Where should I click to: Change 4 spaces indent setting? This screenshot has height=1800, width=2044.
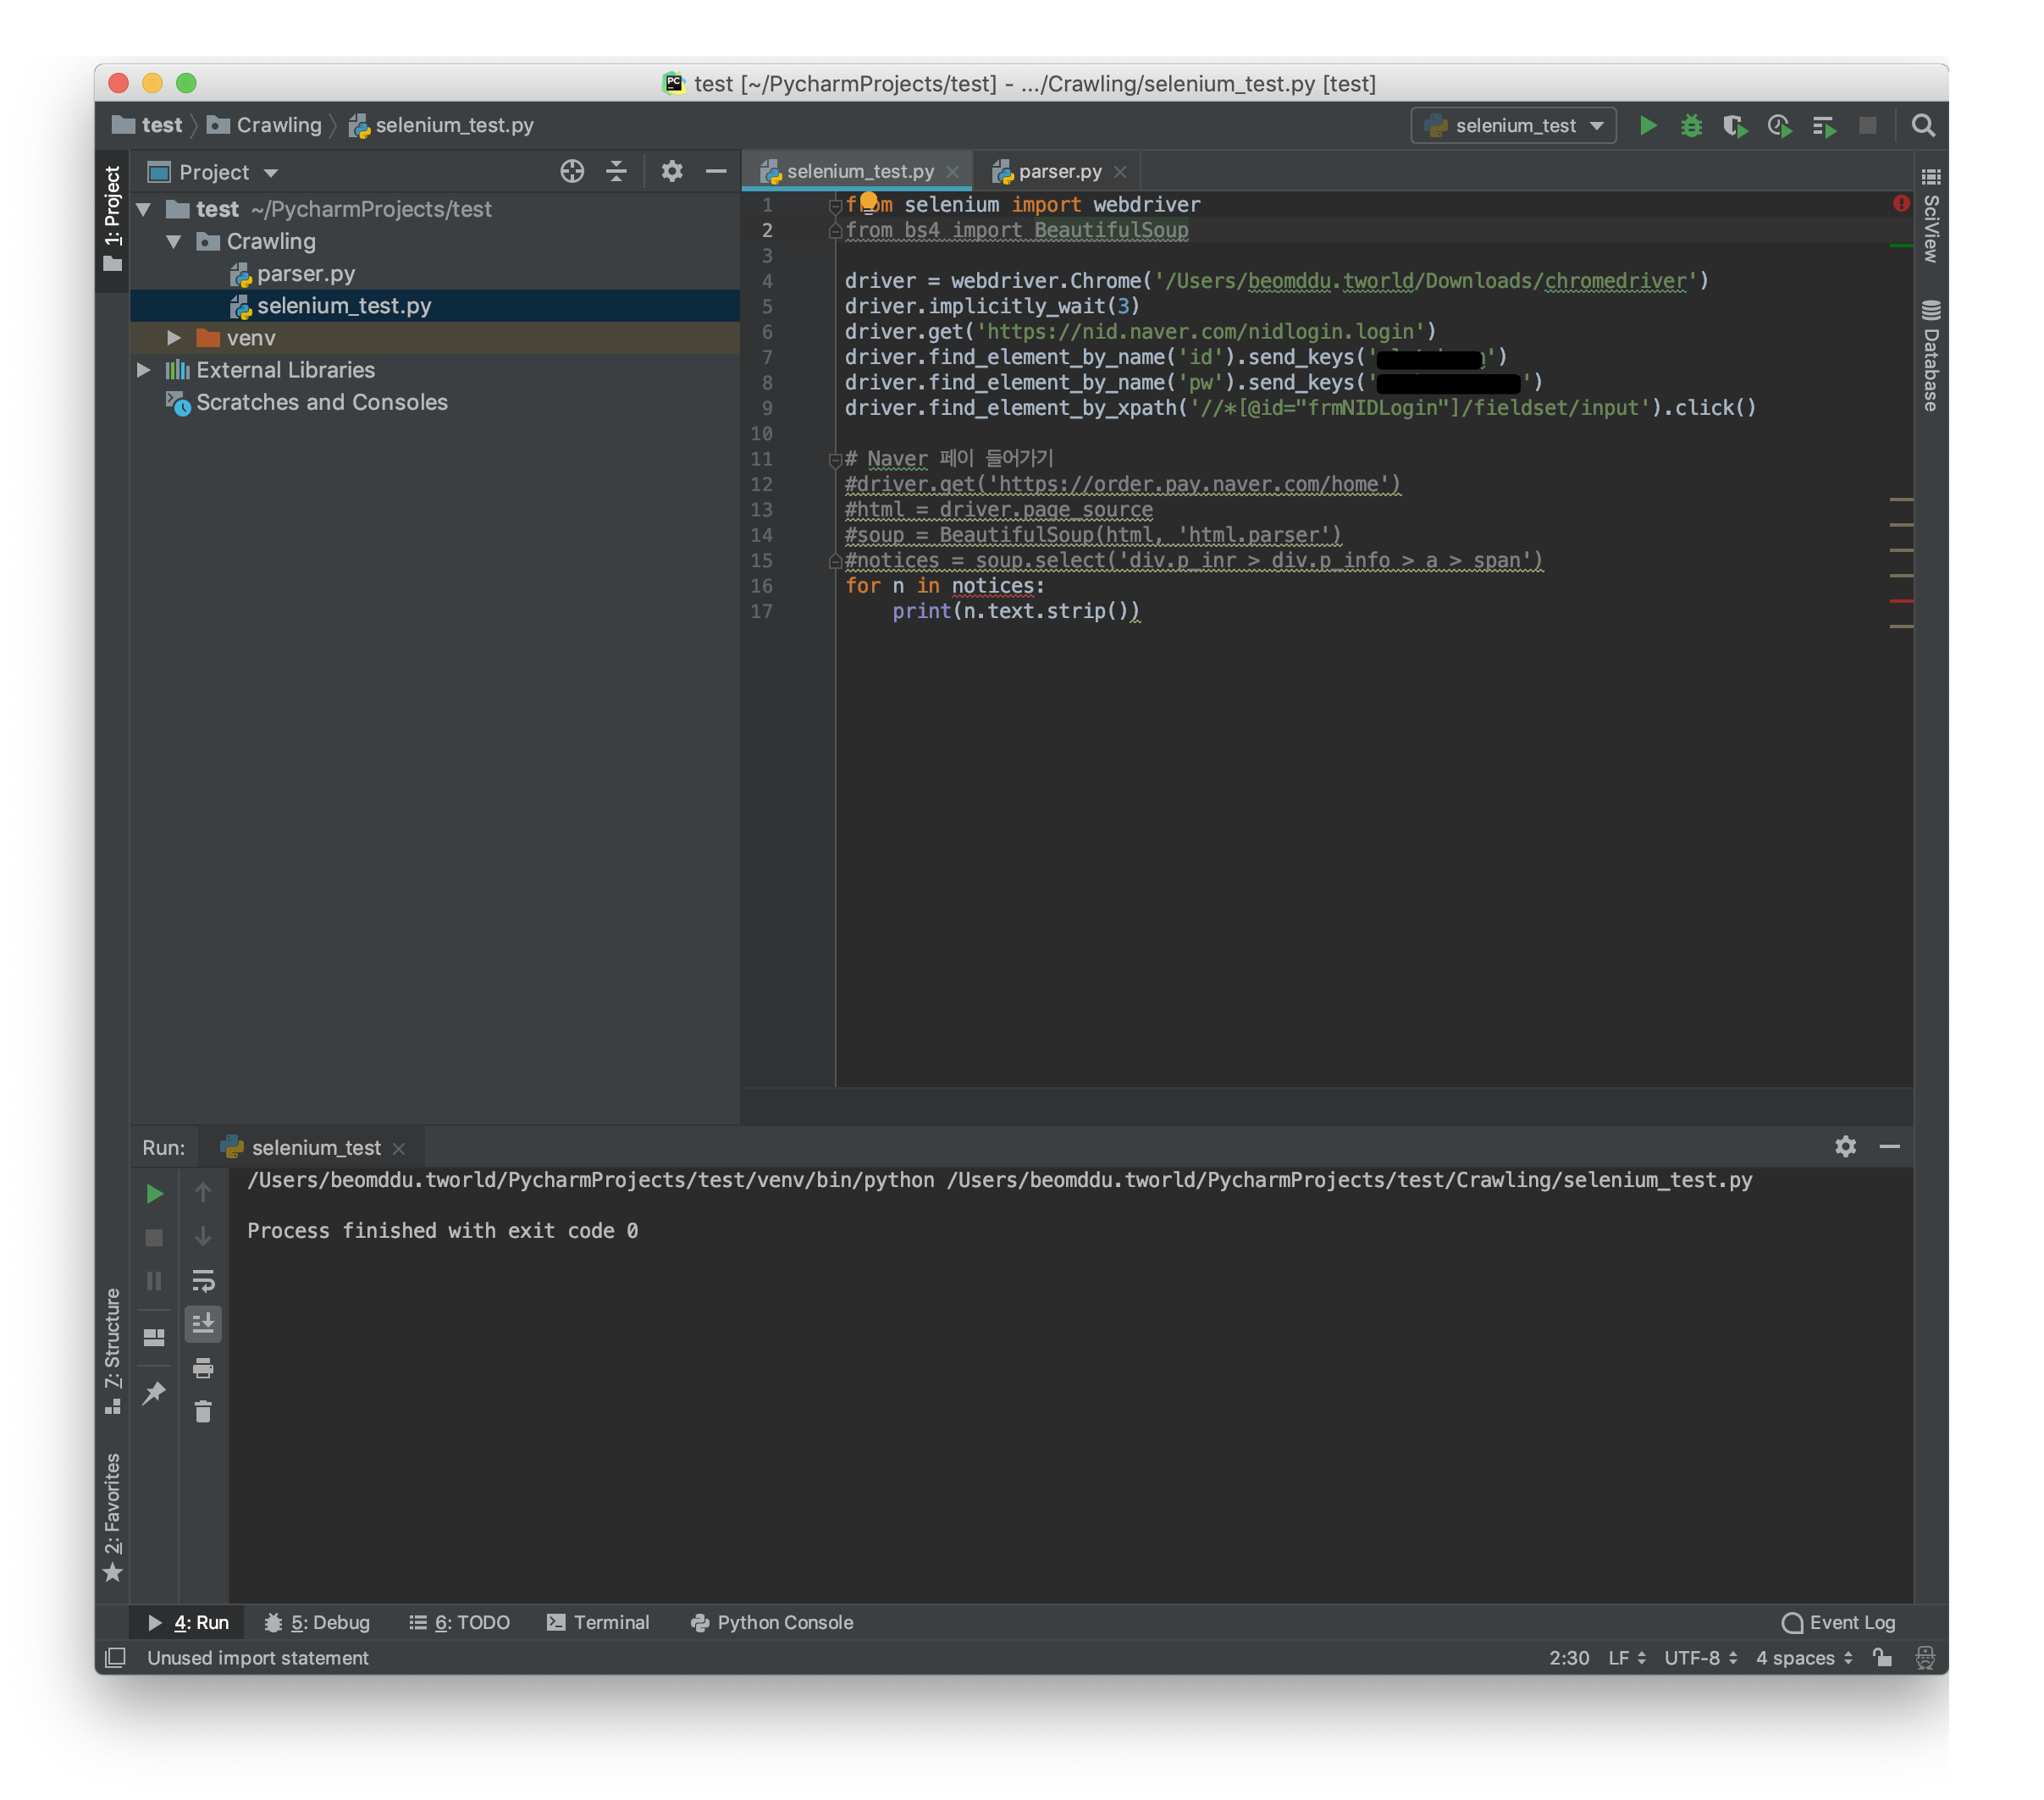[x=1804, y=1657]
